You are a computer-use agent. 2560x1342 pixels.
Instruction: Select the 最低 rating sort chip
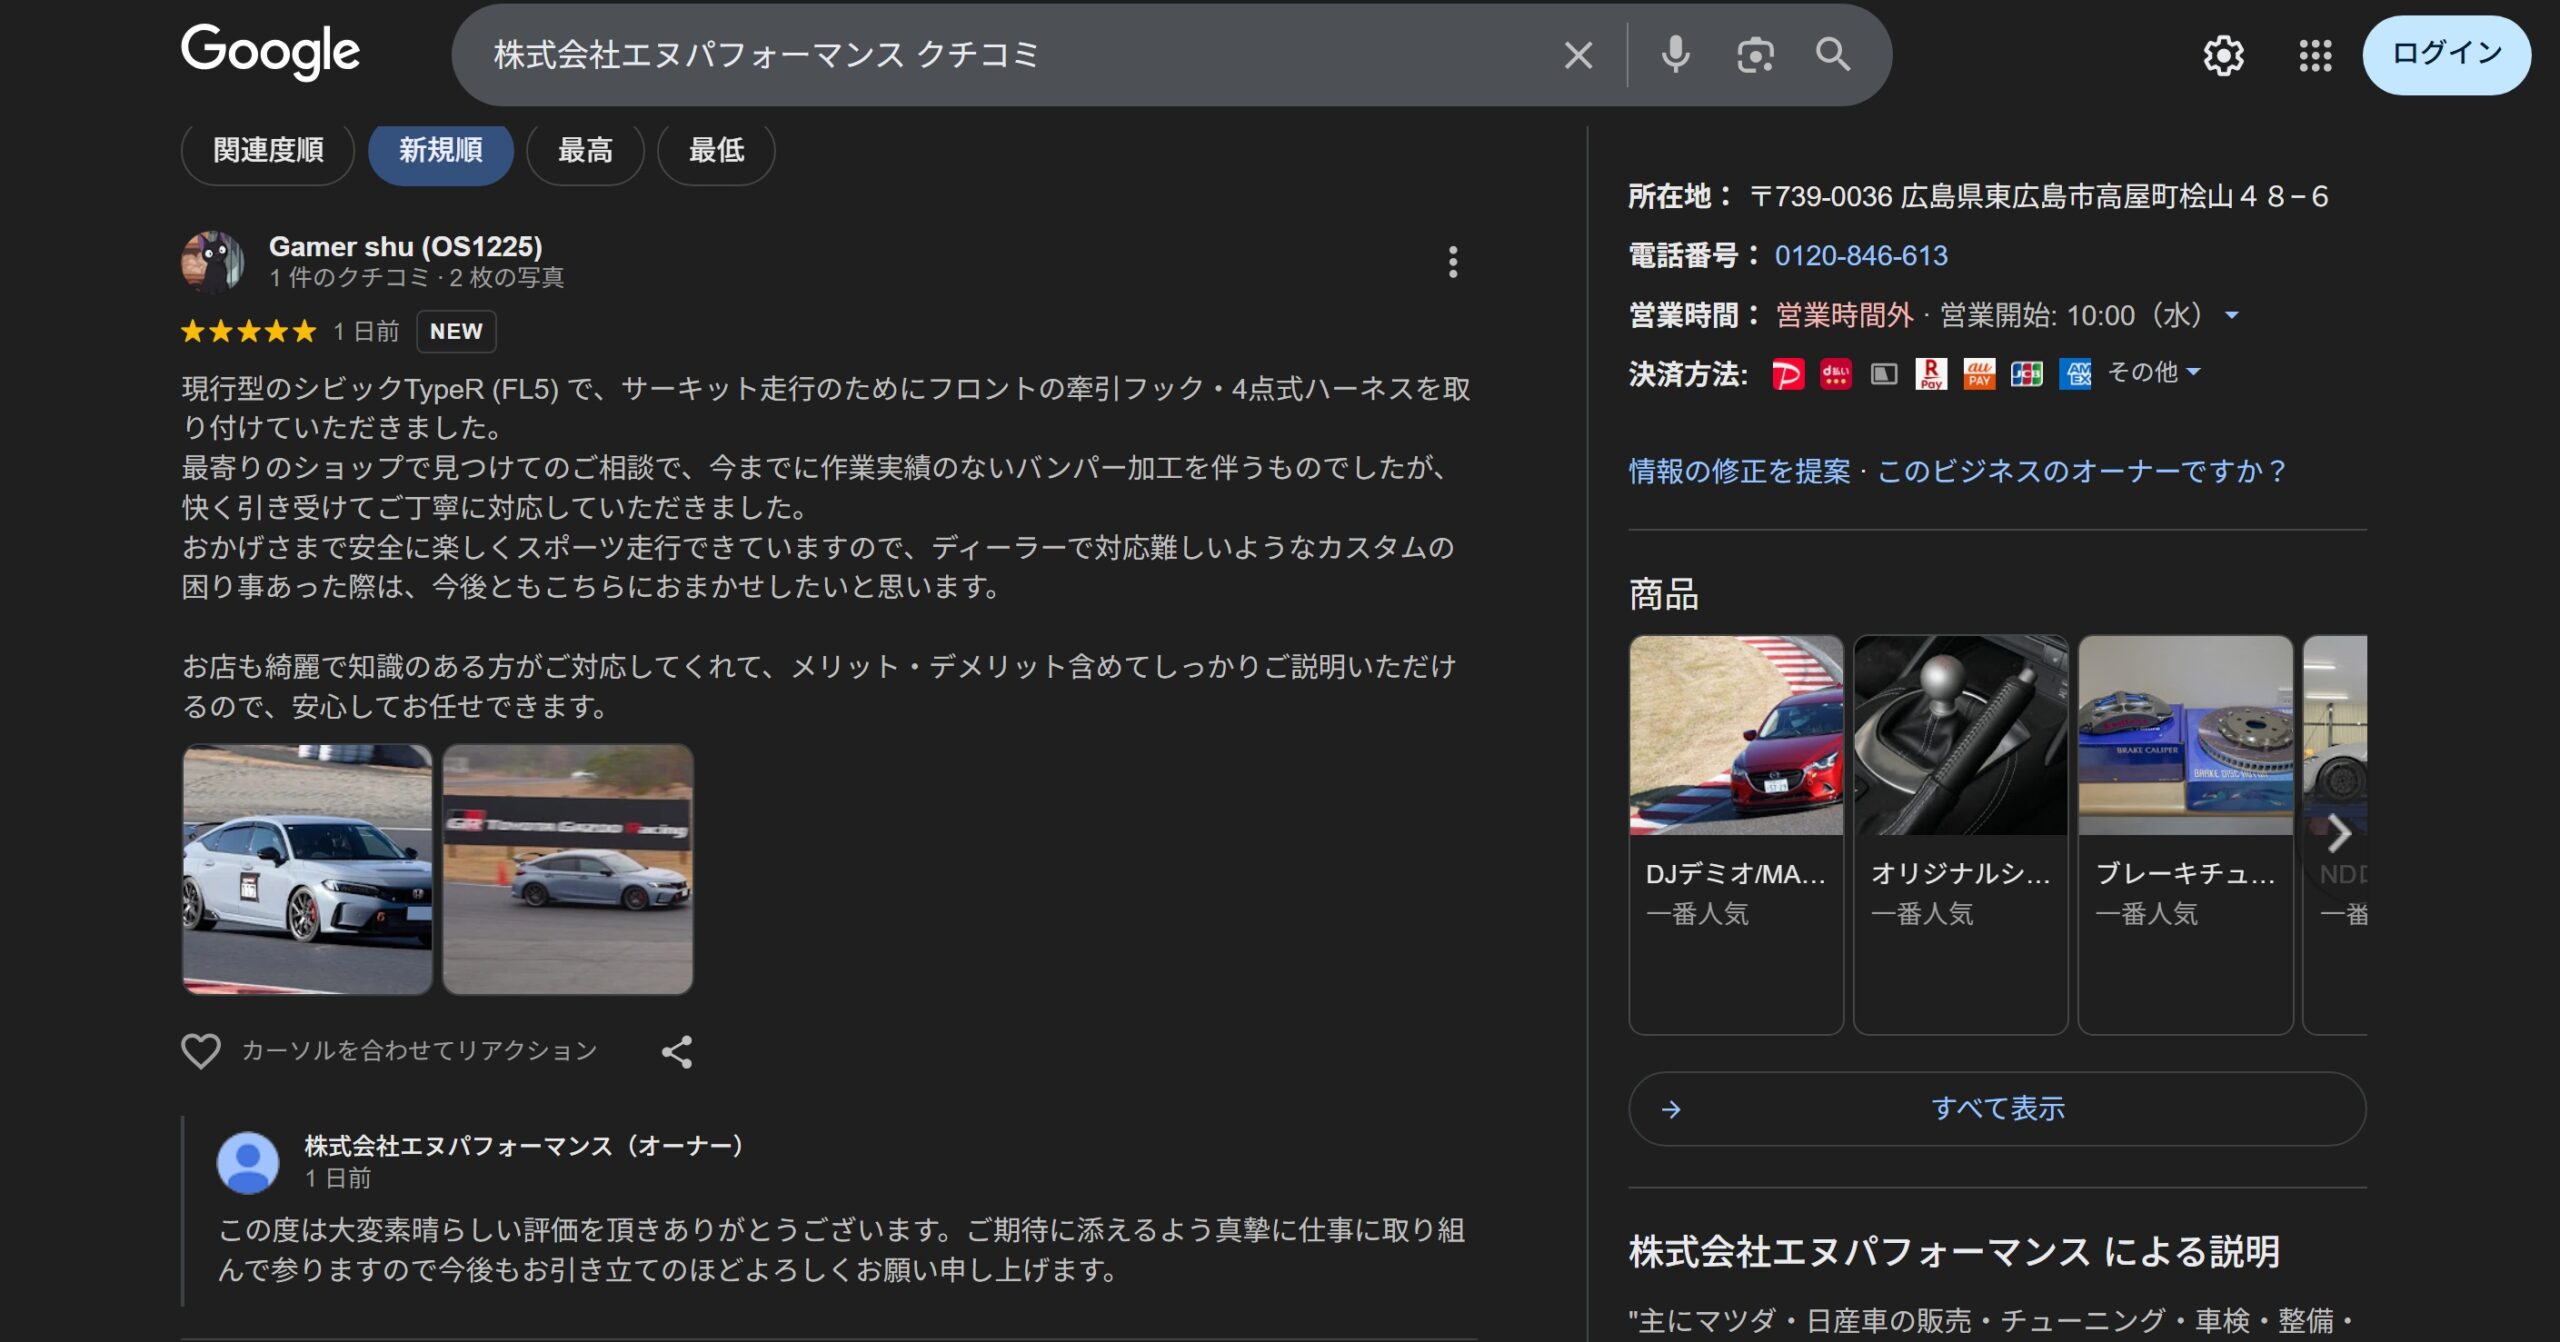click(716, 151)
